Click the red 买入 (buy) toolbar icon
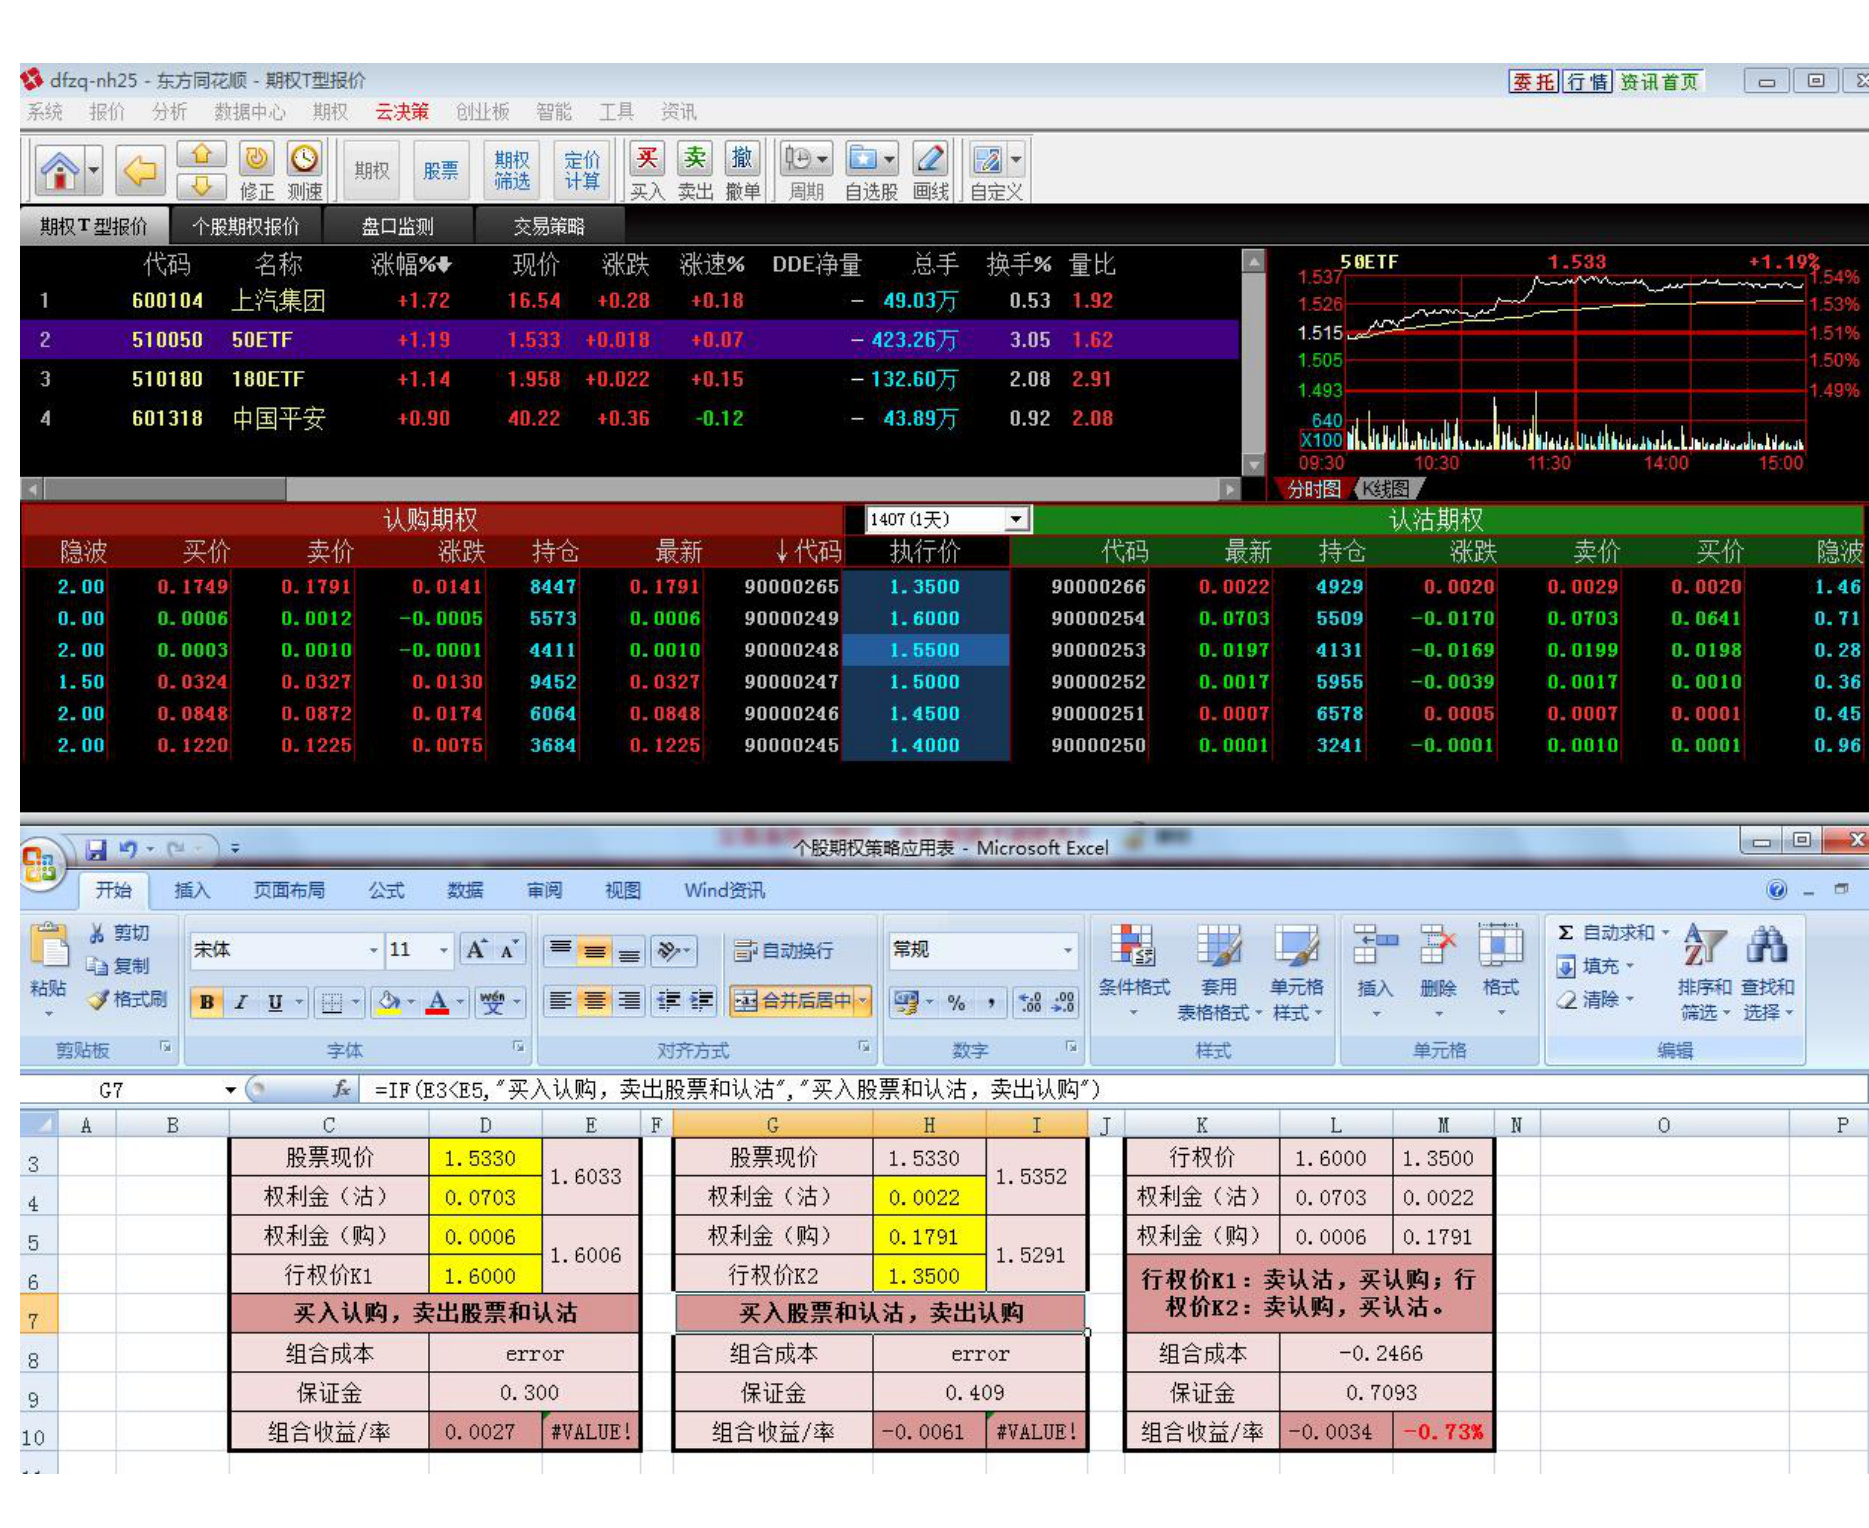1869x1528 pixels. (647, 159)
